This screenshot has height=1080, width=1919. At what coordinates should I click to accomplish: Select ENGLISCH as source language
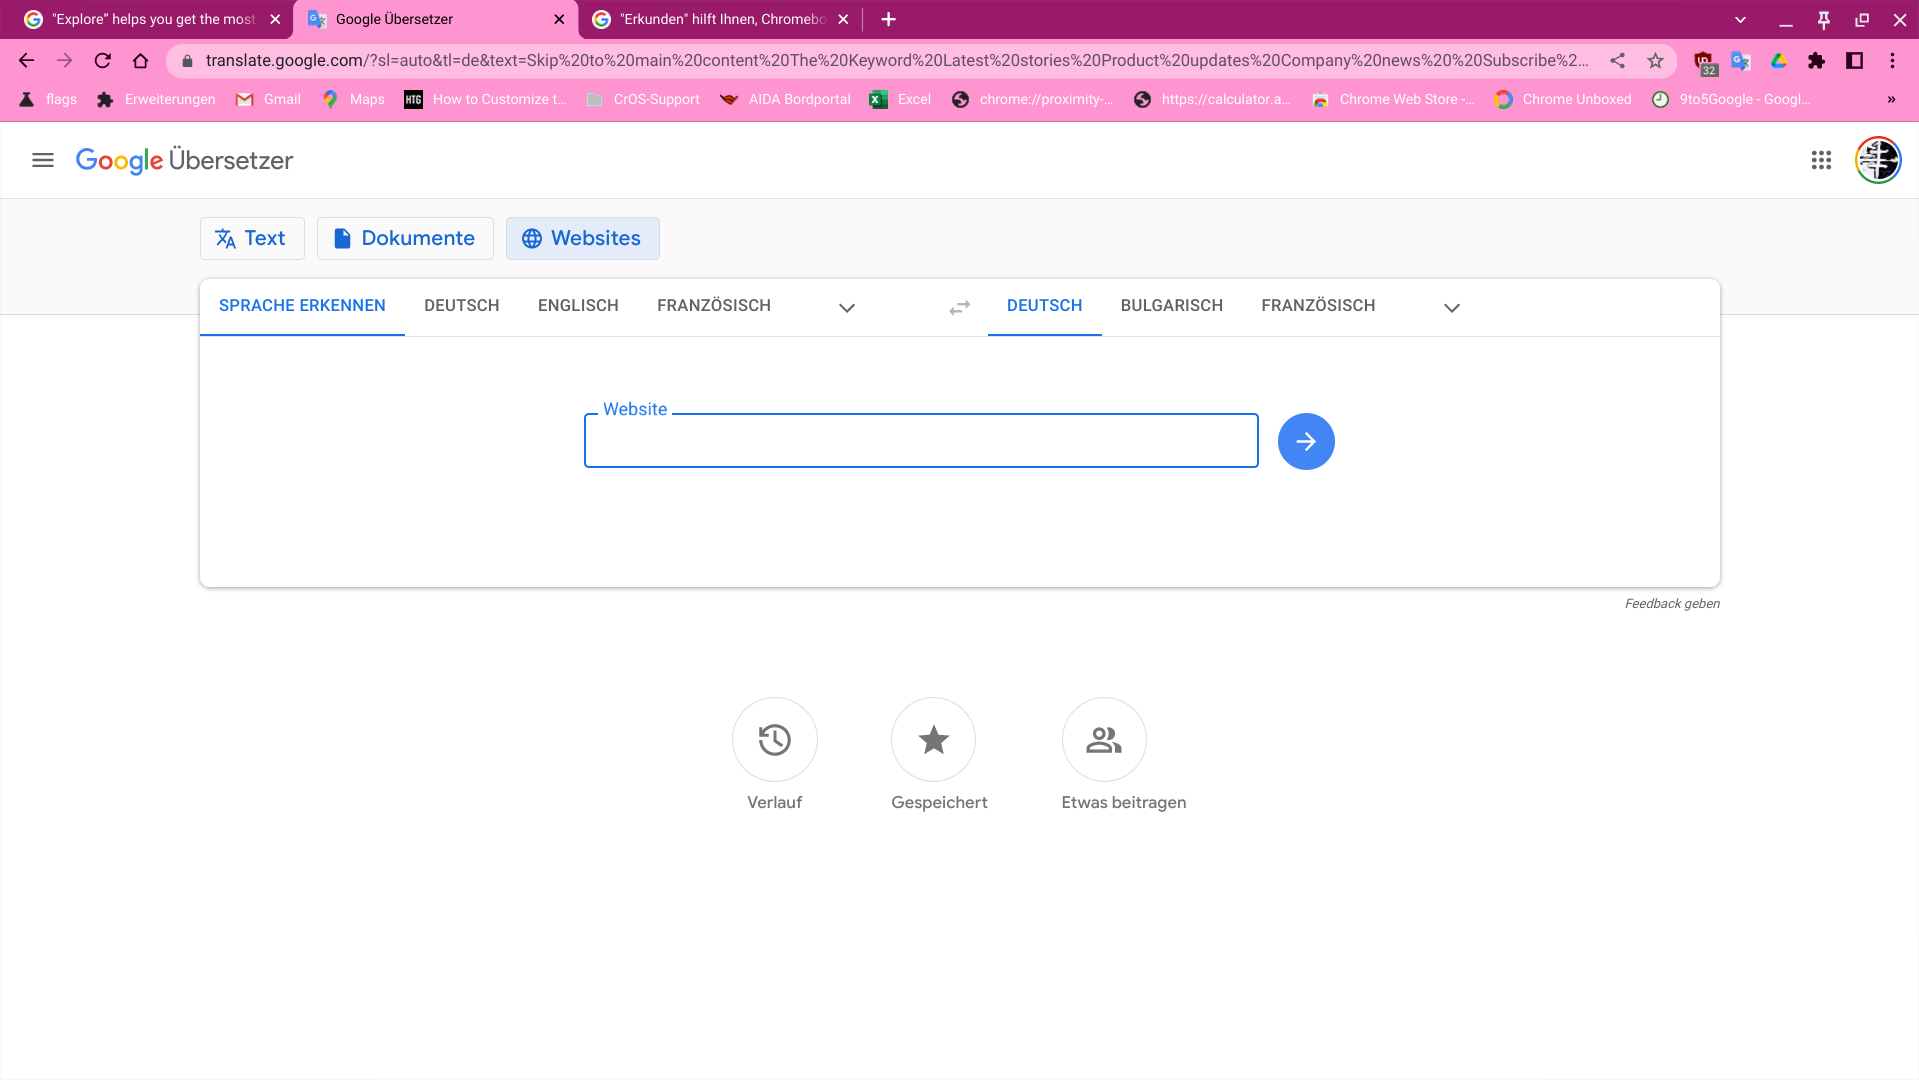click(x=578, y=306)
